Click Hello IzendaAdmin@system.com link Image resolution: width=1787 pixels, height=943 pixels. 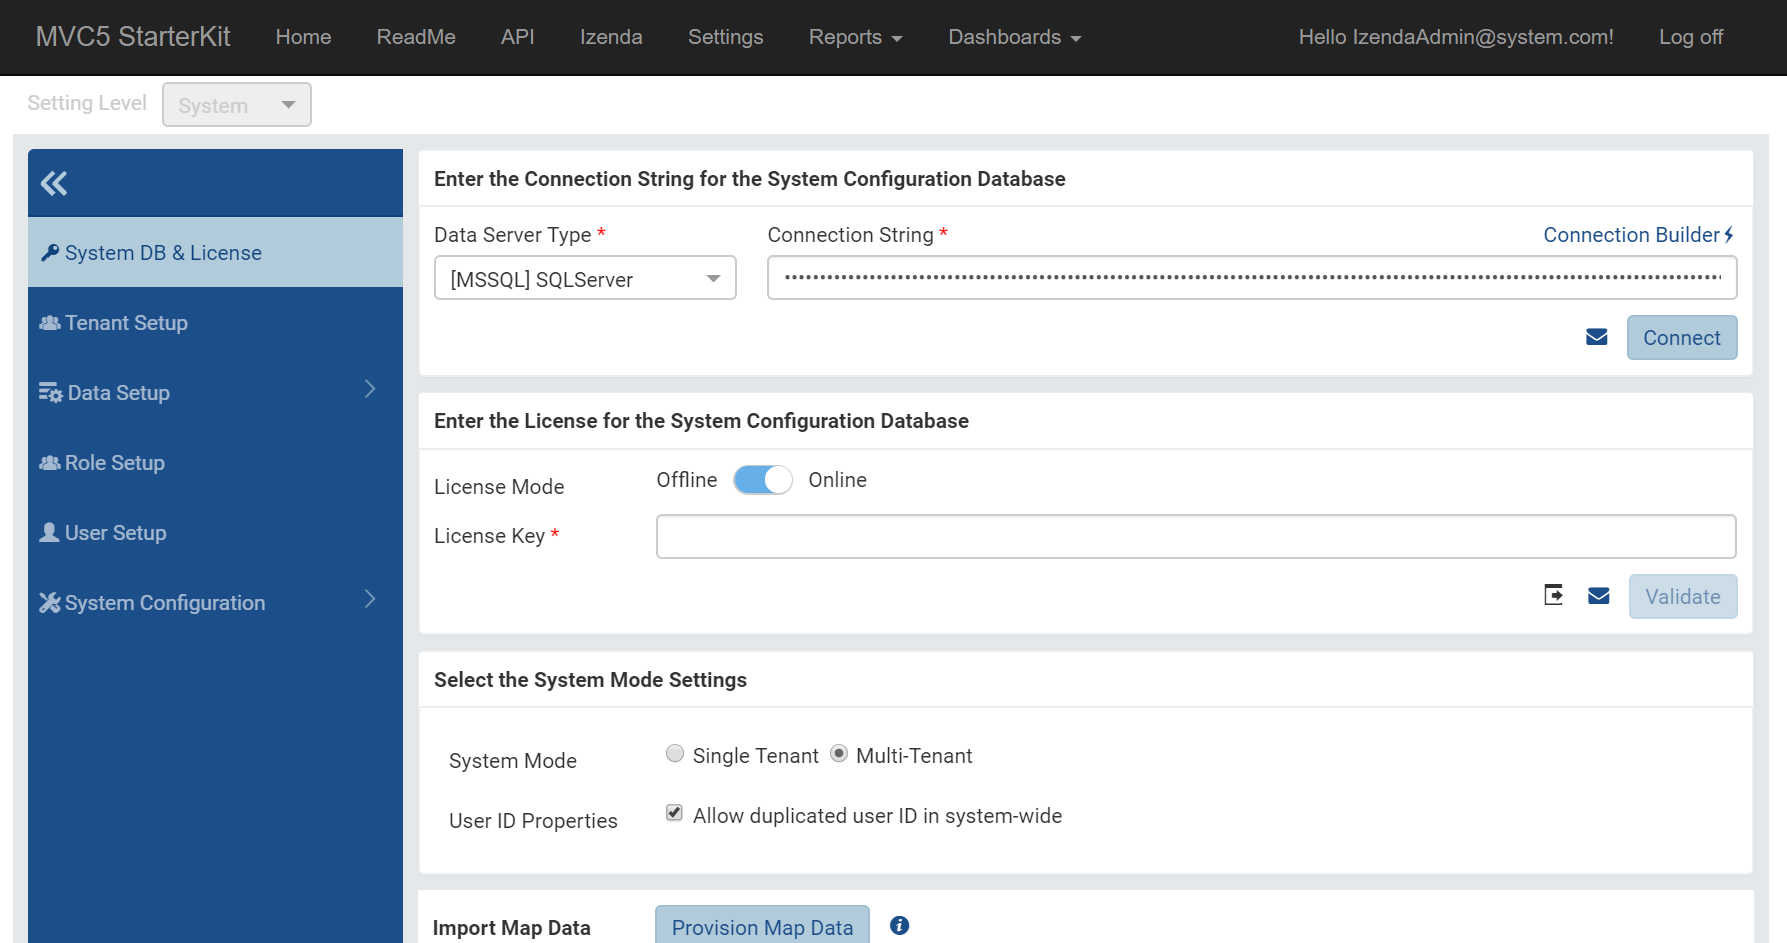pos(1456,37)
